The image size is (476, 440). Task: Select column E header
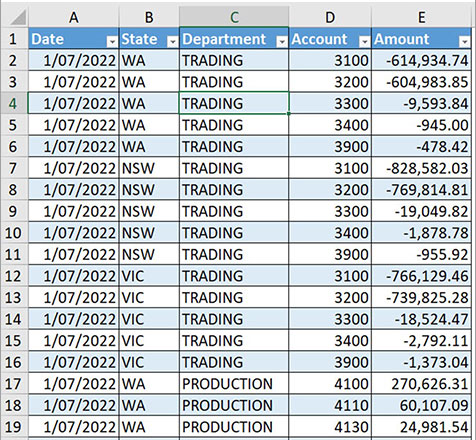pos(421,17)
